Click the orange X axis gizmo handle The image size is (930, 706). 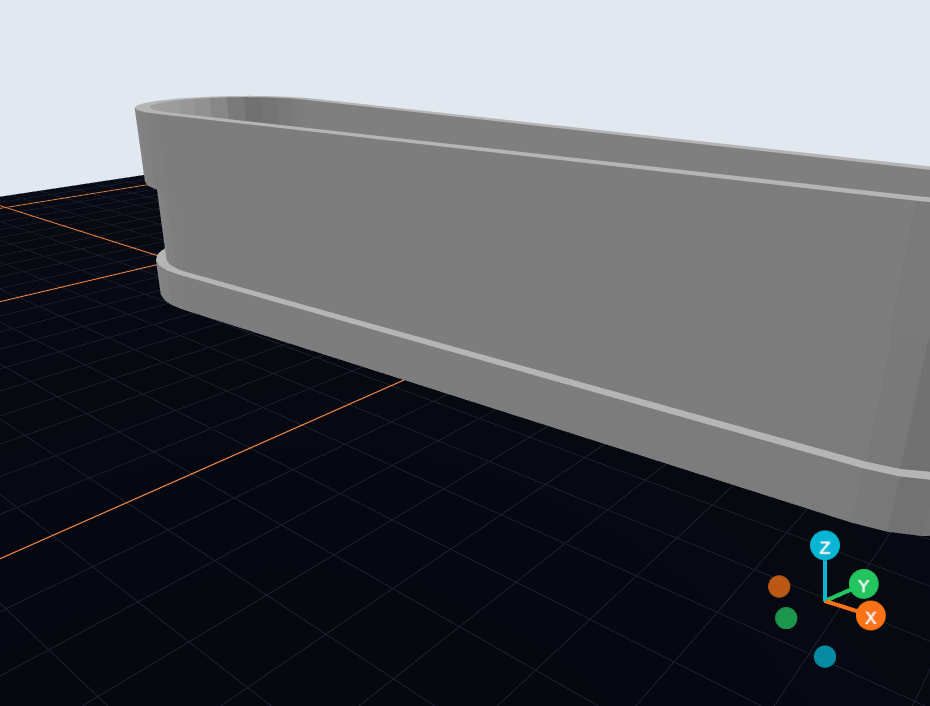click(871, 616)
